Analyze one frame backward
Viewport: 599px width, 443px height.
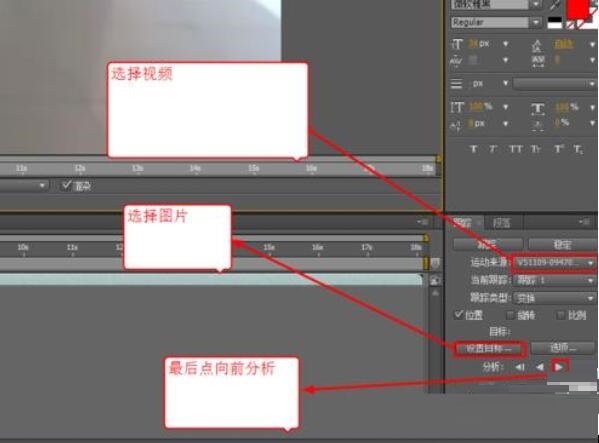(x=520, y=367)
